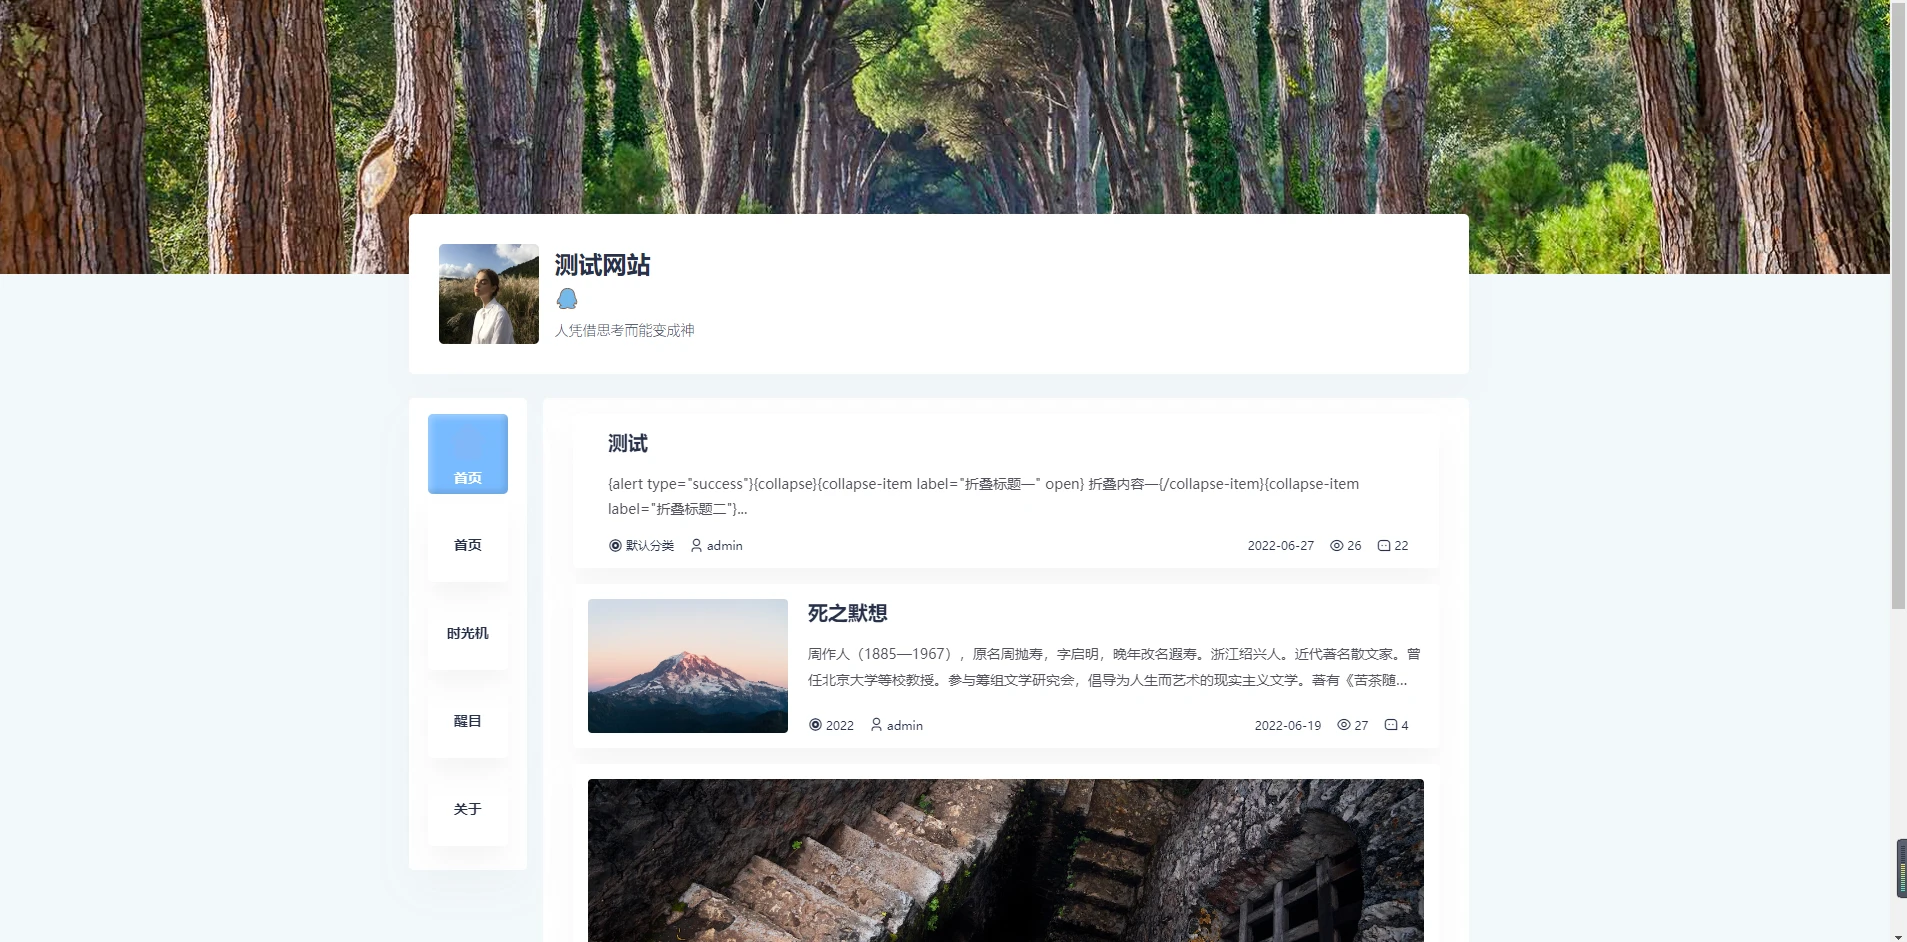Click the category circle icon before 2022
The image size is (1907, 942).
coord(815,725)
